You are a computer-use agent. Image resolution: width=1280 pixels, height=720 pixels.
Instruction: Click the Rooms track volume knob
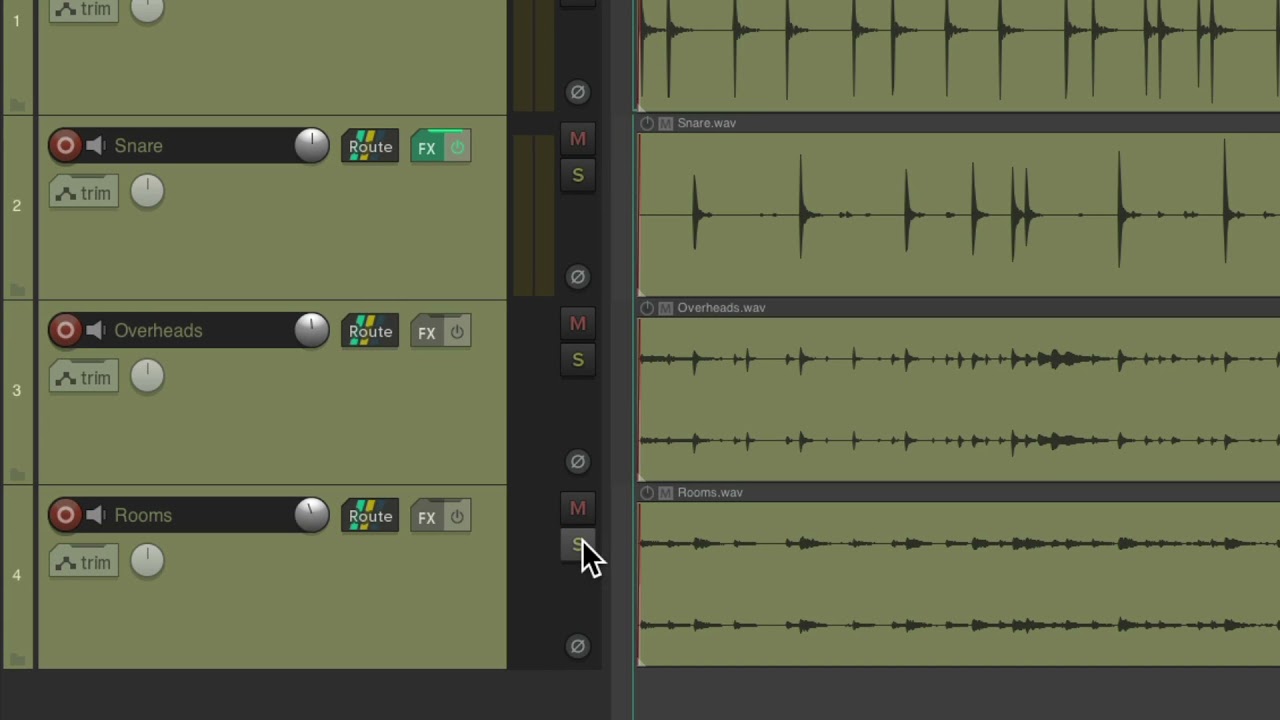tap(311, 516)
